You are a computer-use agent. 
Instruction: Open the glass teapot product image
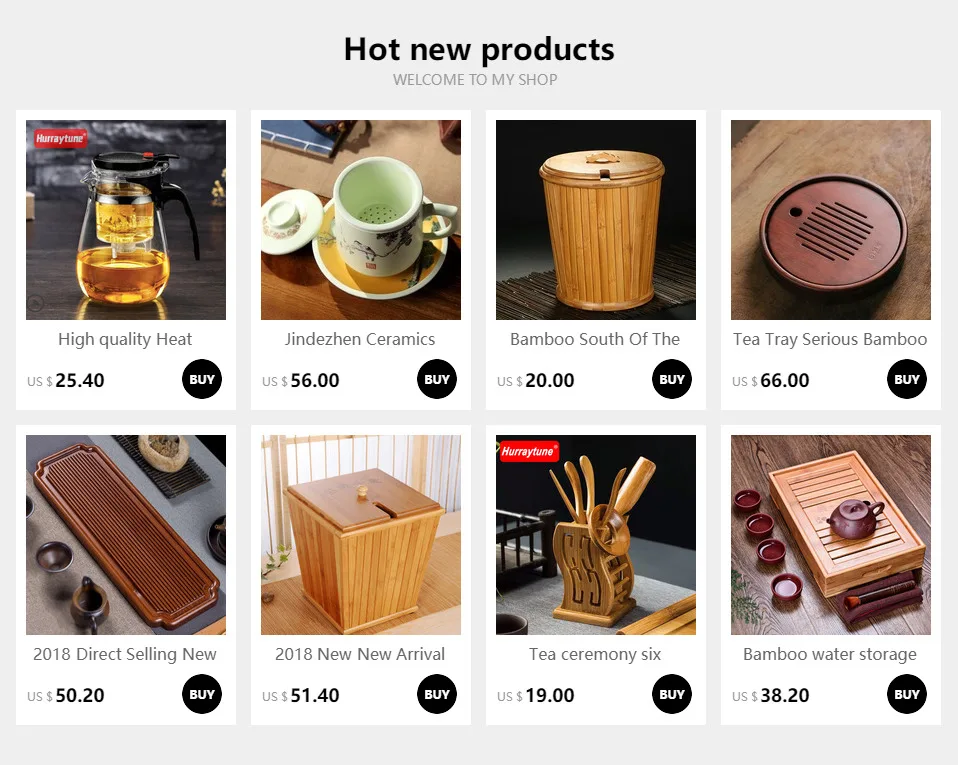pos(126,220)
